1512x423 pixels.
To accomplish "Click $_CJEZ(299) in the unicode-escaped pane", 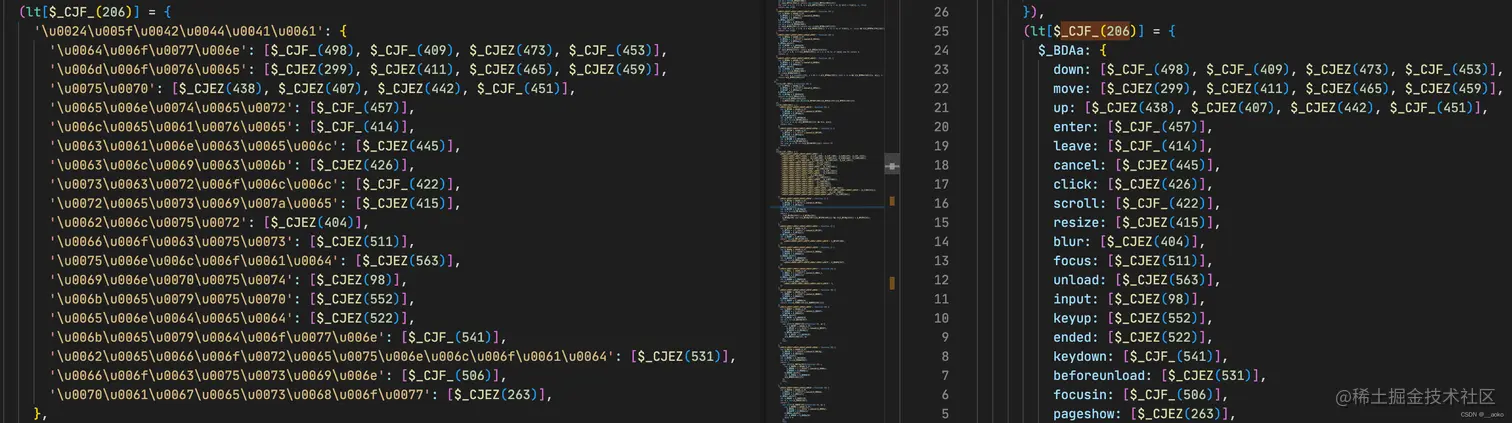I will point(312,69).
